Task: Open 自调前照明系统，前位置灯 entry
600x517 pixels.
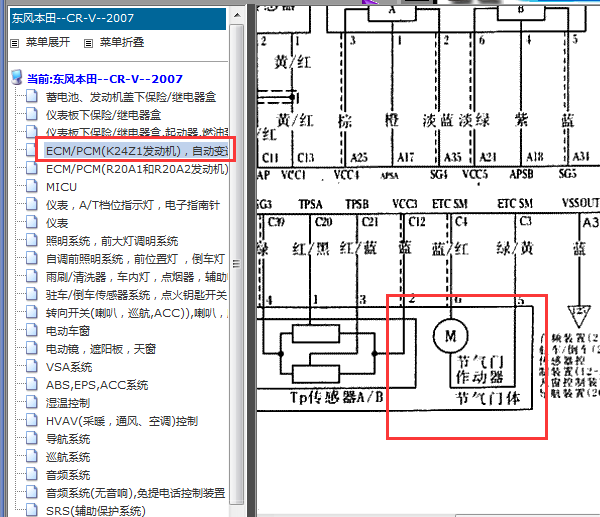Action: click(135, 259)
